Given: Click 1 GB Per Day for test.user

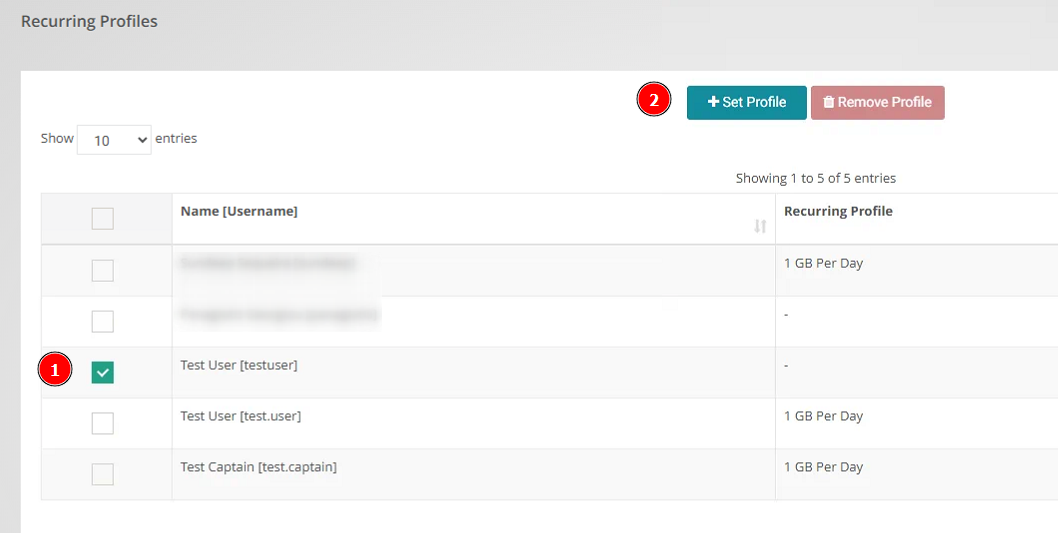Looking at the screenshot, I should (823, 416).
